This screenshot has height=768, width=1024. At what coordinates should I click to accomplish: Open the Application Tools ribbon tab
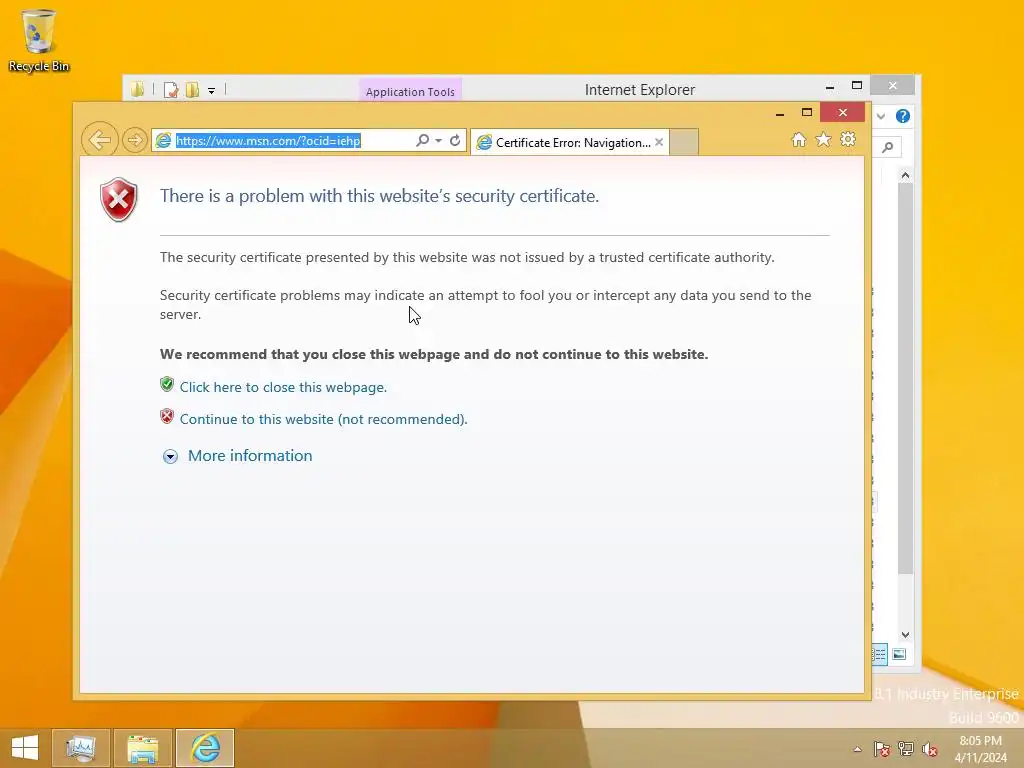click(x=410, y=91)
